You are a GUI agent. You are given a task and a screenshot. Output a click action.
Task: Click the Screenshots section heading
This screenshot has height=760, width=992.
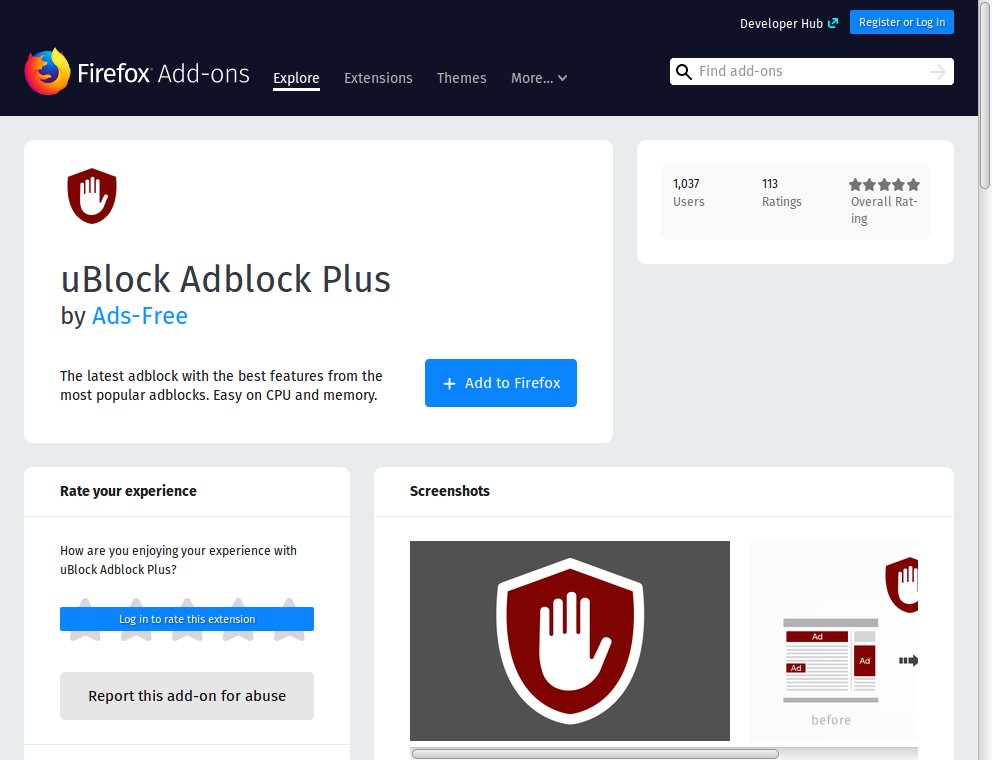click(x=449, y=491)
